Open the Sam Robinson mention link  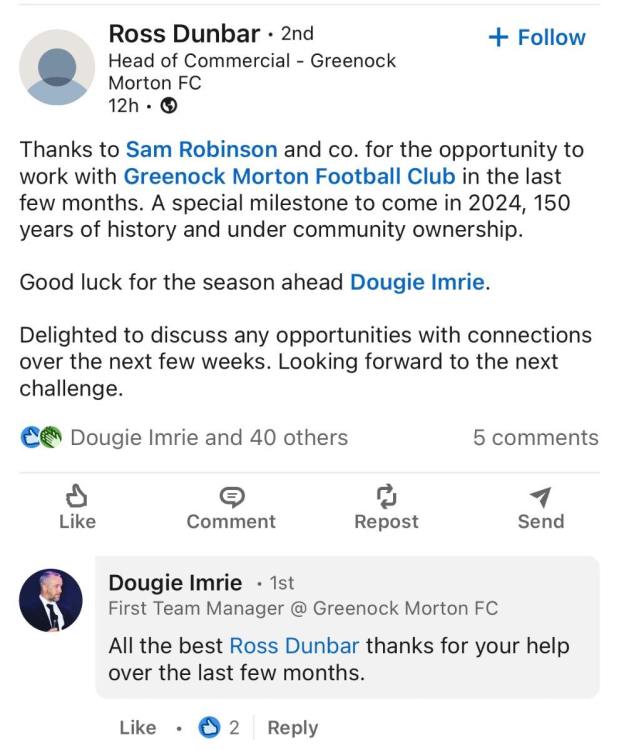point(201,150)
